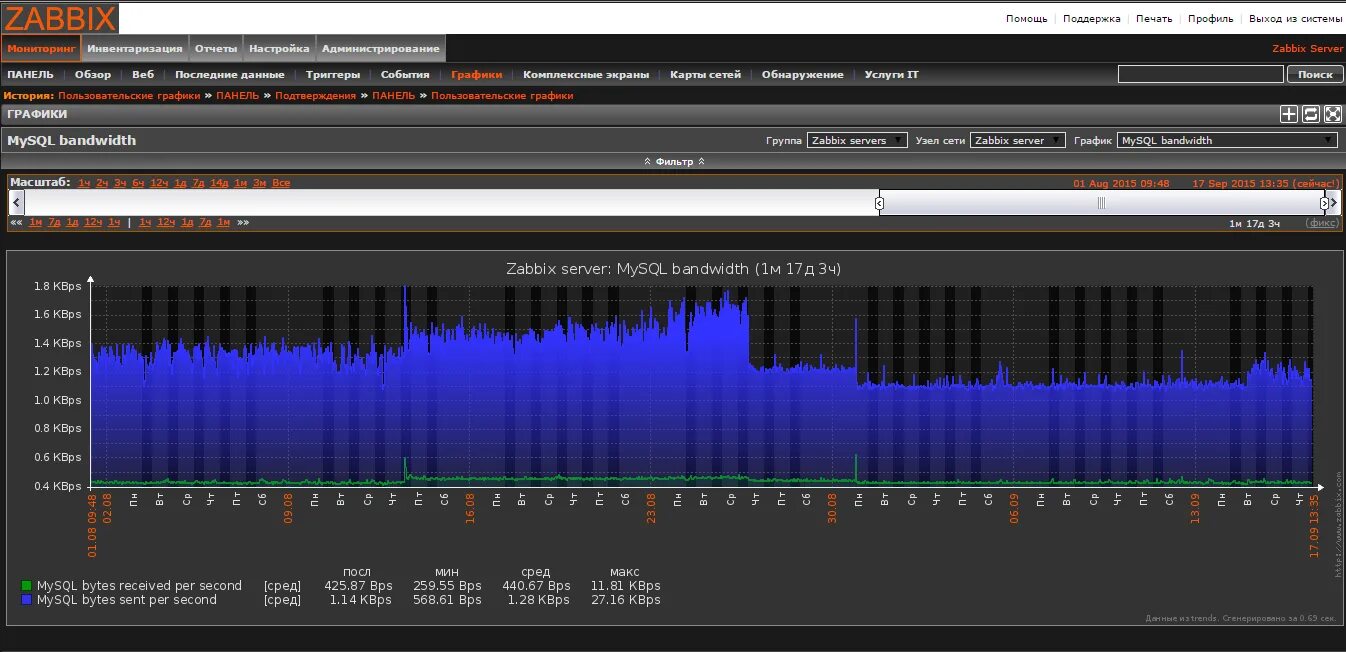Expand the Фильтр section

click(674, 161)
